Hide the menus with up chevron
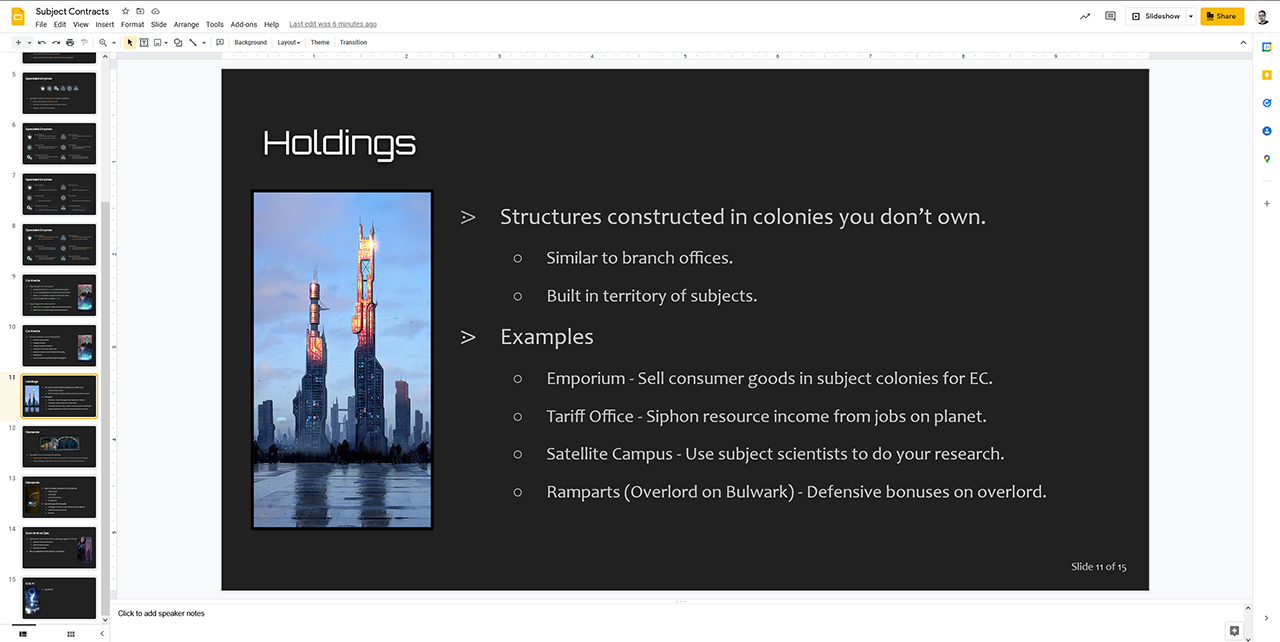This screenshot has width=1280, height=642. tap(1243, 42)
